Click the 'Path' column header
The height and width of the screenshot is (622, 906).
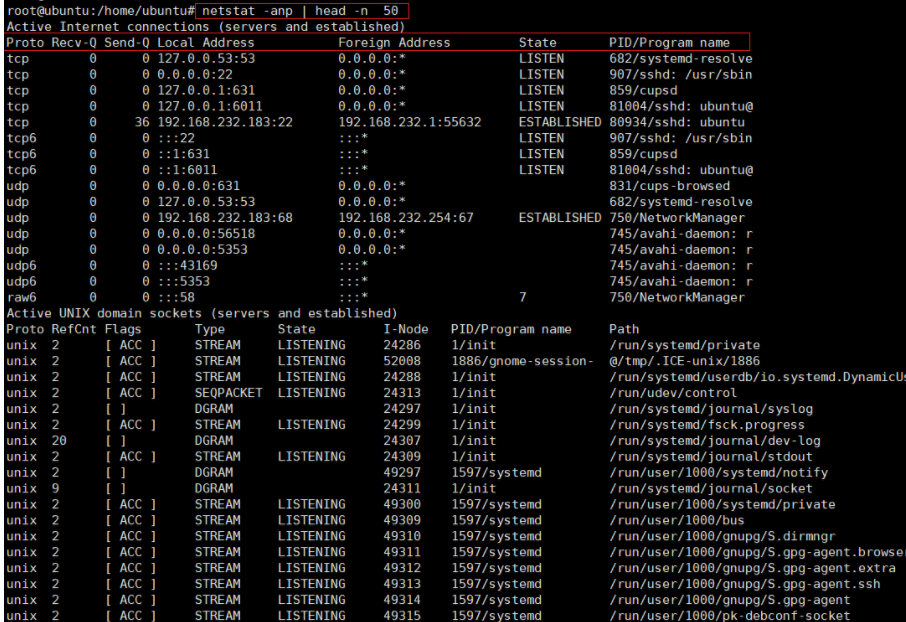[624, 329]
